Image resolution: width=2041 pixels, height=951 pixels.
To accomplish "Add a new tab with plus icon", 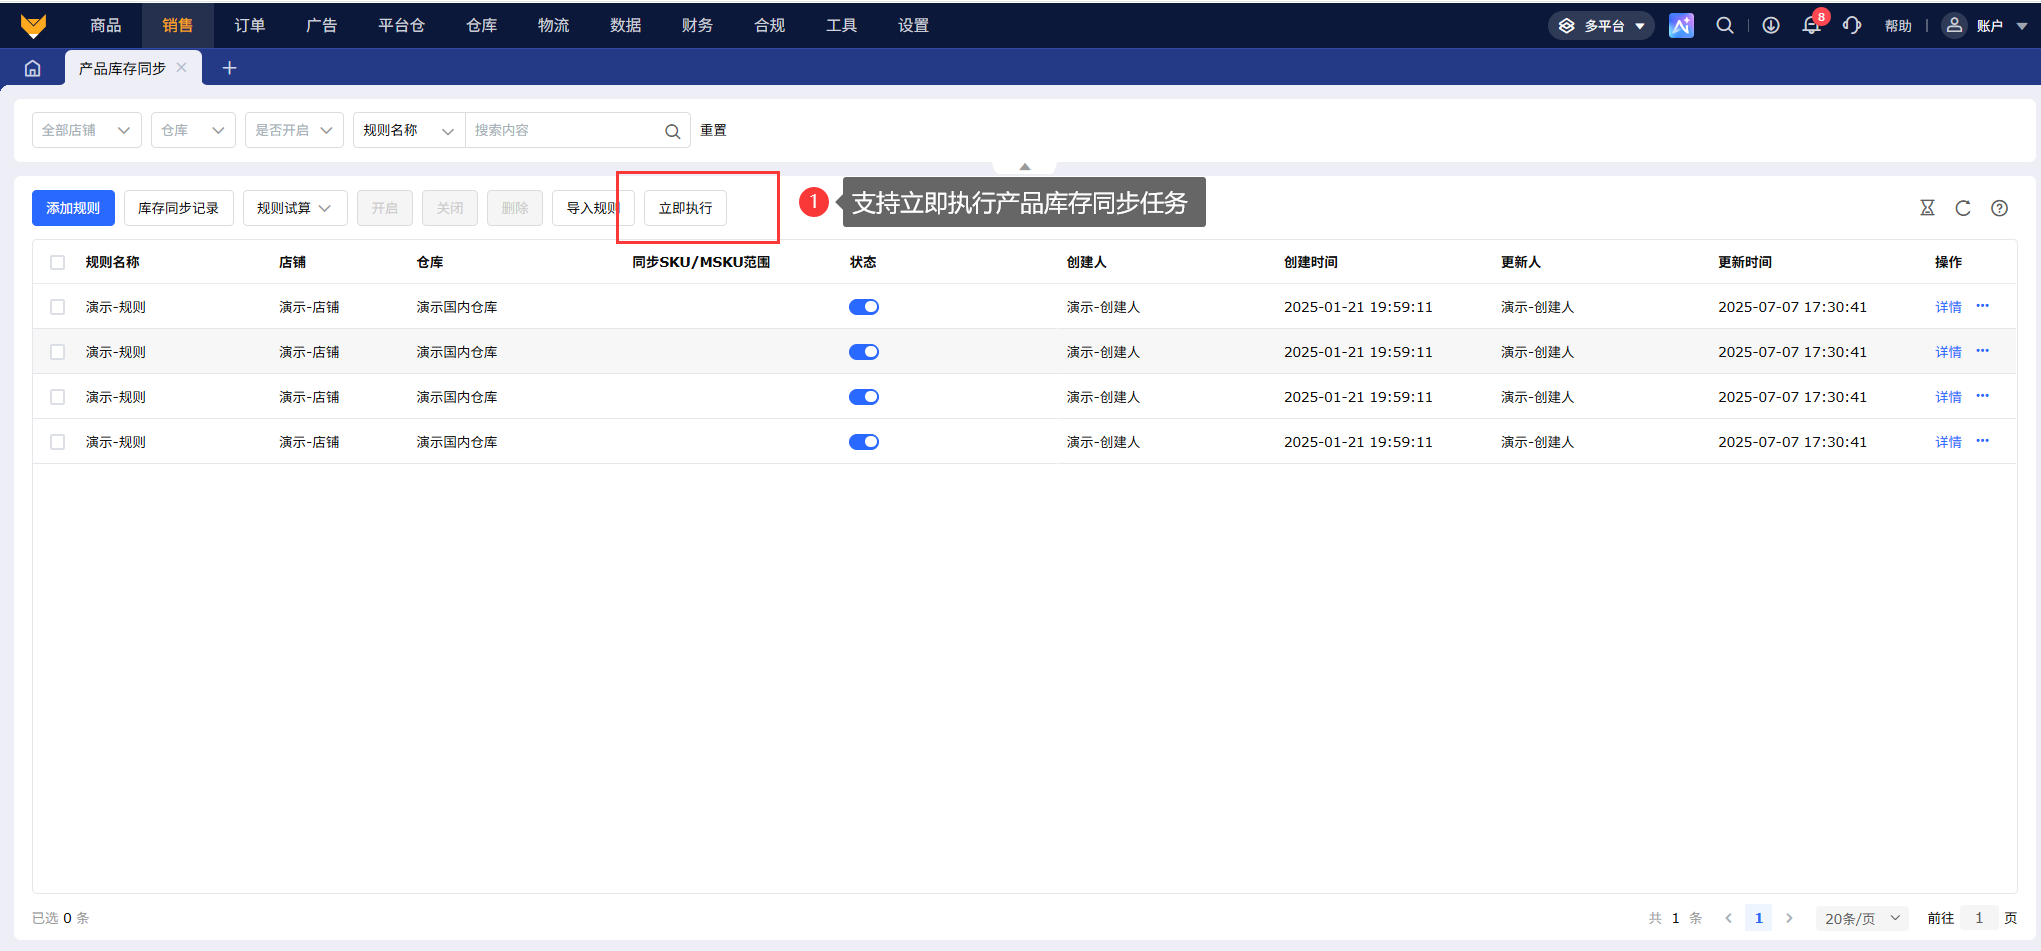I will pyautogui.click(x=229, y=68).
